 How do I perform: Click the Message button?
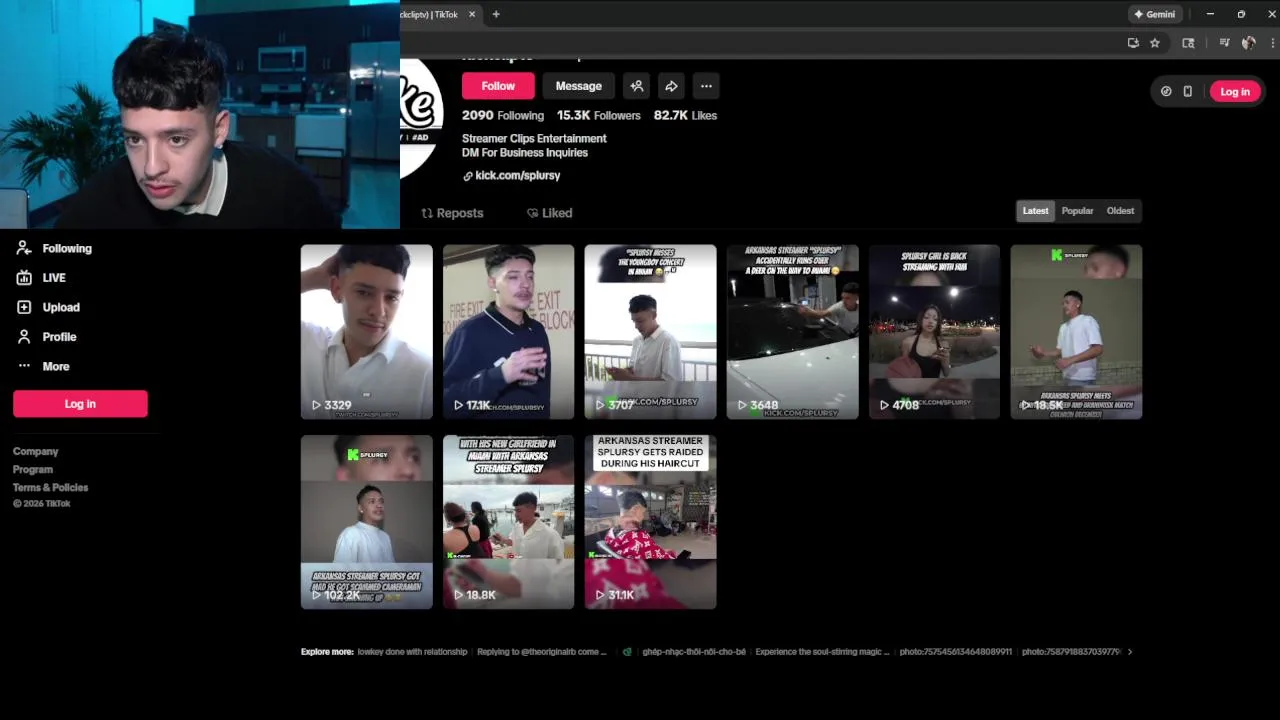pyautogui.click(x=579, y=86)
